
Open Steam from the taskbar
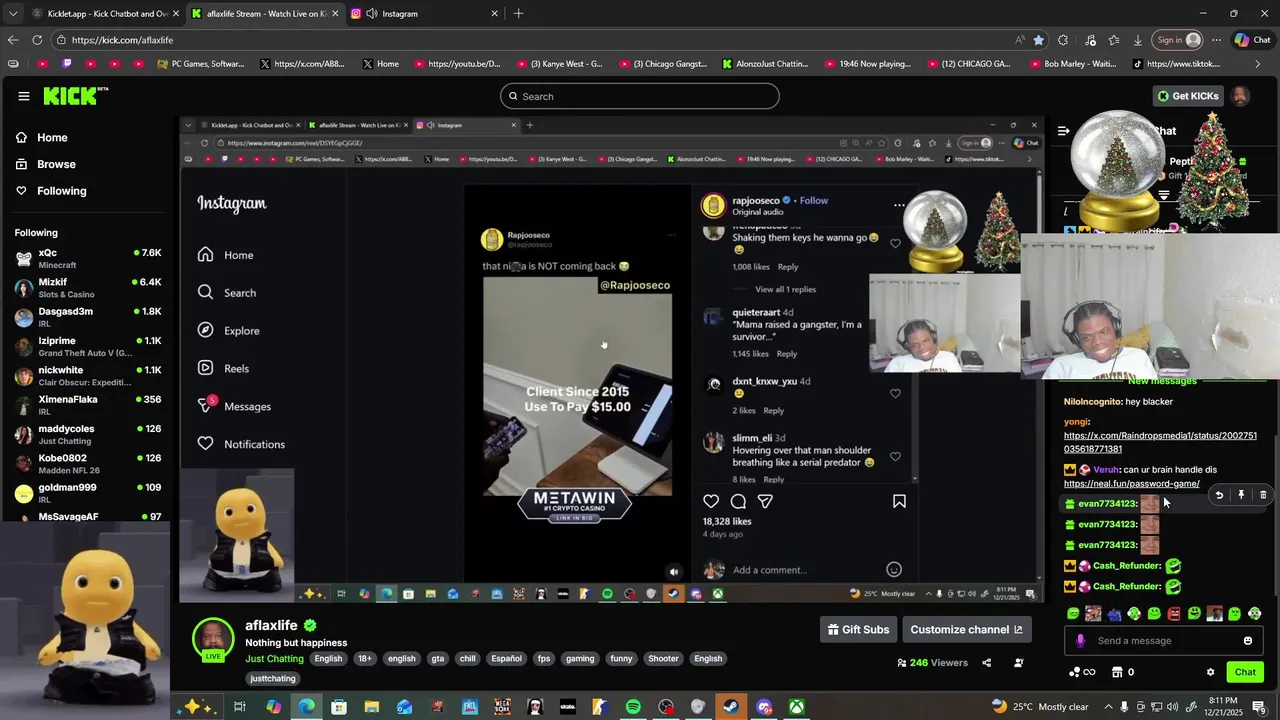click(x=732, y=707)
